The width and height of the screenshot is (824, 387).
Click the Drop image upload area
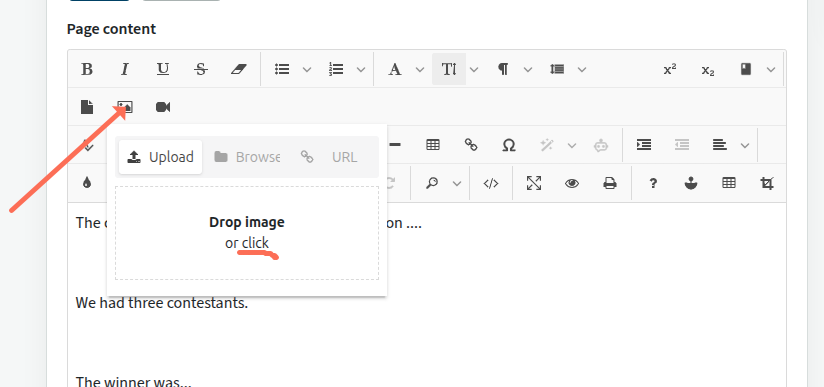(x=247, y=232)
